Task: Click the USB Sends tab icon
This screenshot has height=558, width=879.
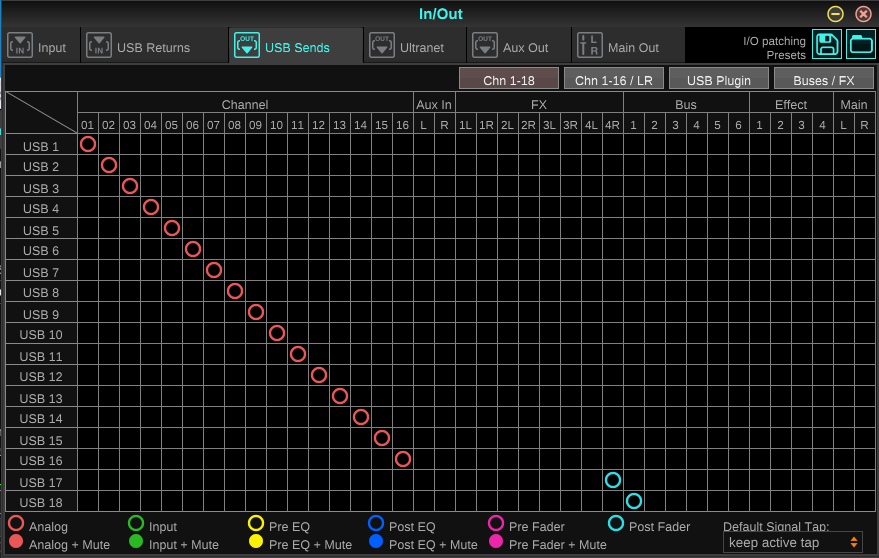Action: pyautogui.click(x=247, y=47)
